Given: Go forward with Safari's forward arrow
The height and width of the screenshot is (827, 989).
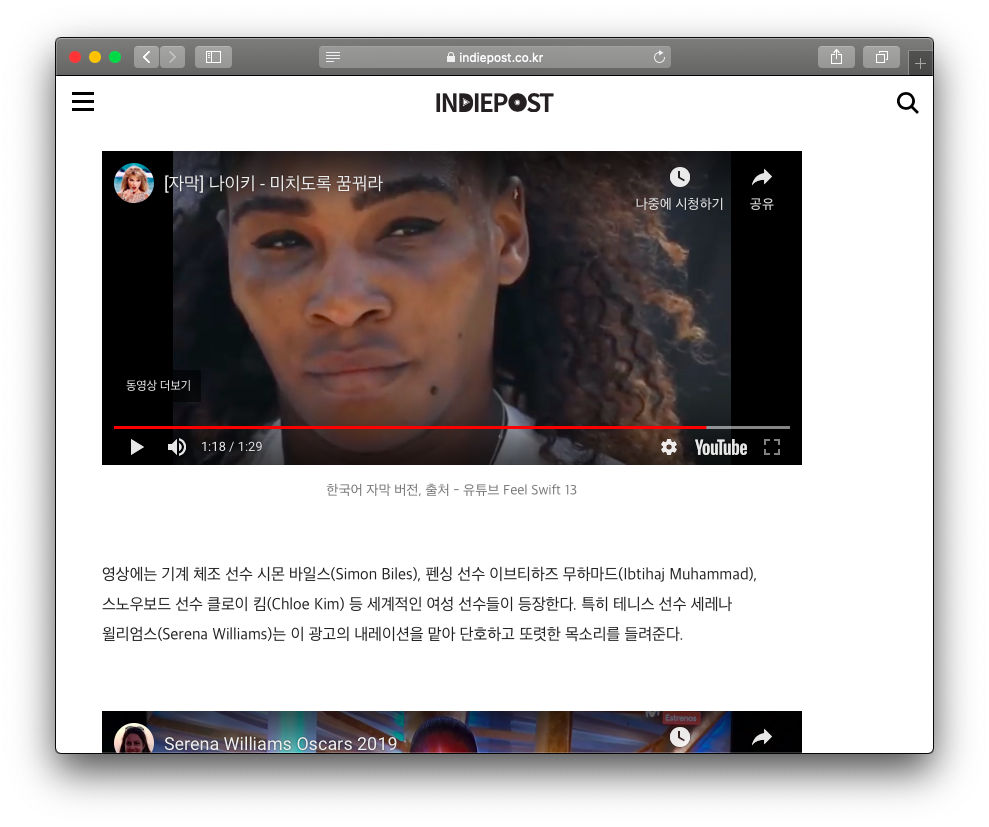Looking at the screenshot, I should tap(172, 57).
